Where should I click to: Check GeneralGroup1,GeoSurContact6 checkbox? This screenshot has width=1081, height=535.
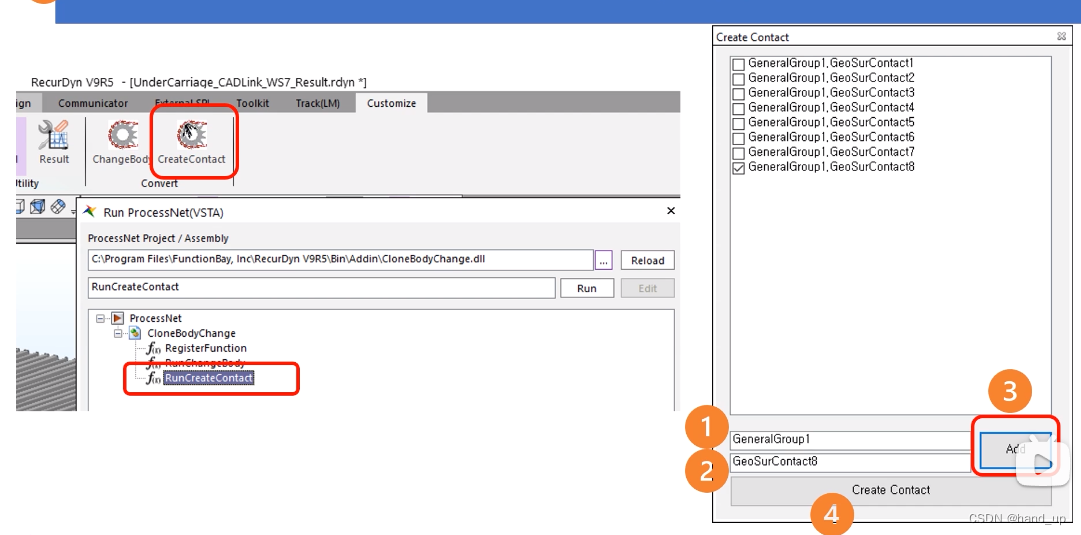pyautogui.click(x=738, y=138)
